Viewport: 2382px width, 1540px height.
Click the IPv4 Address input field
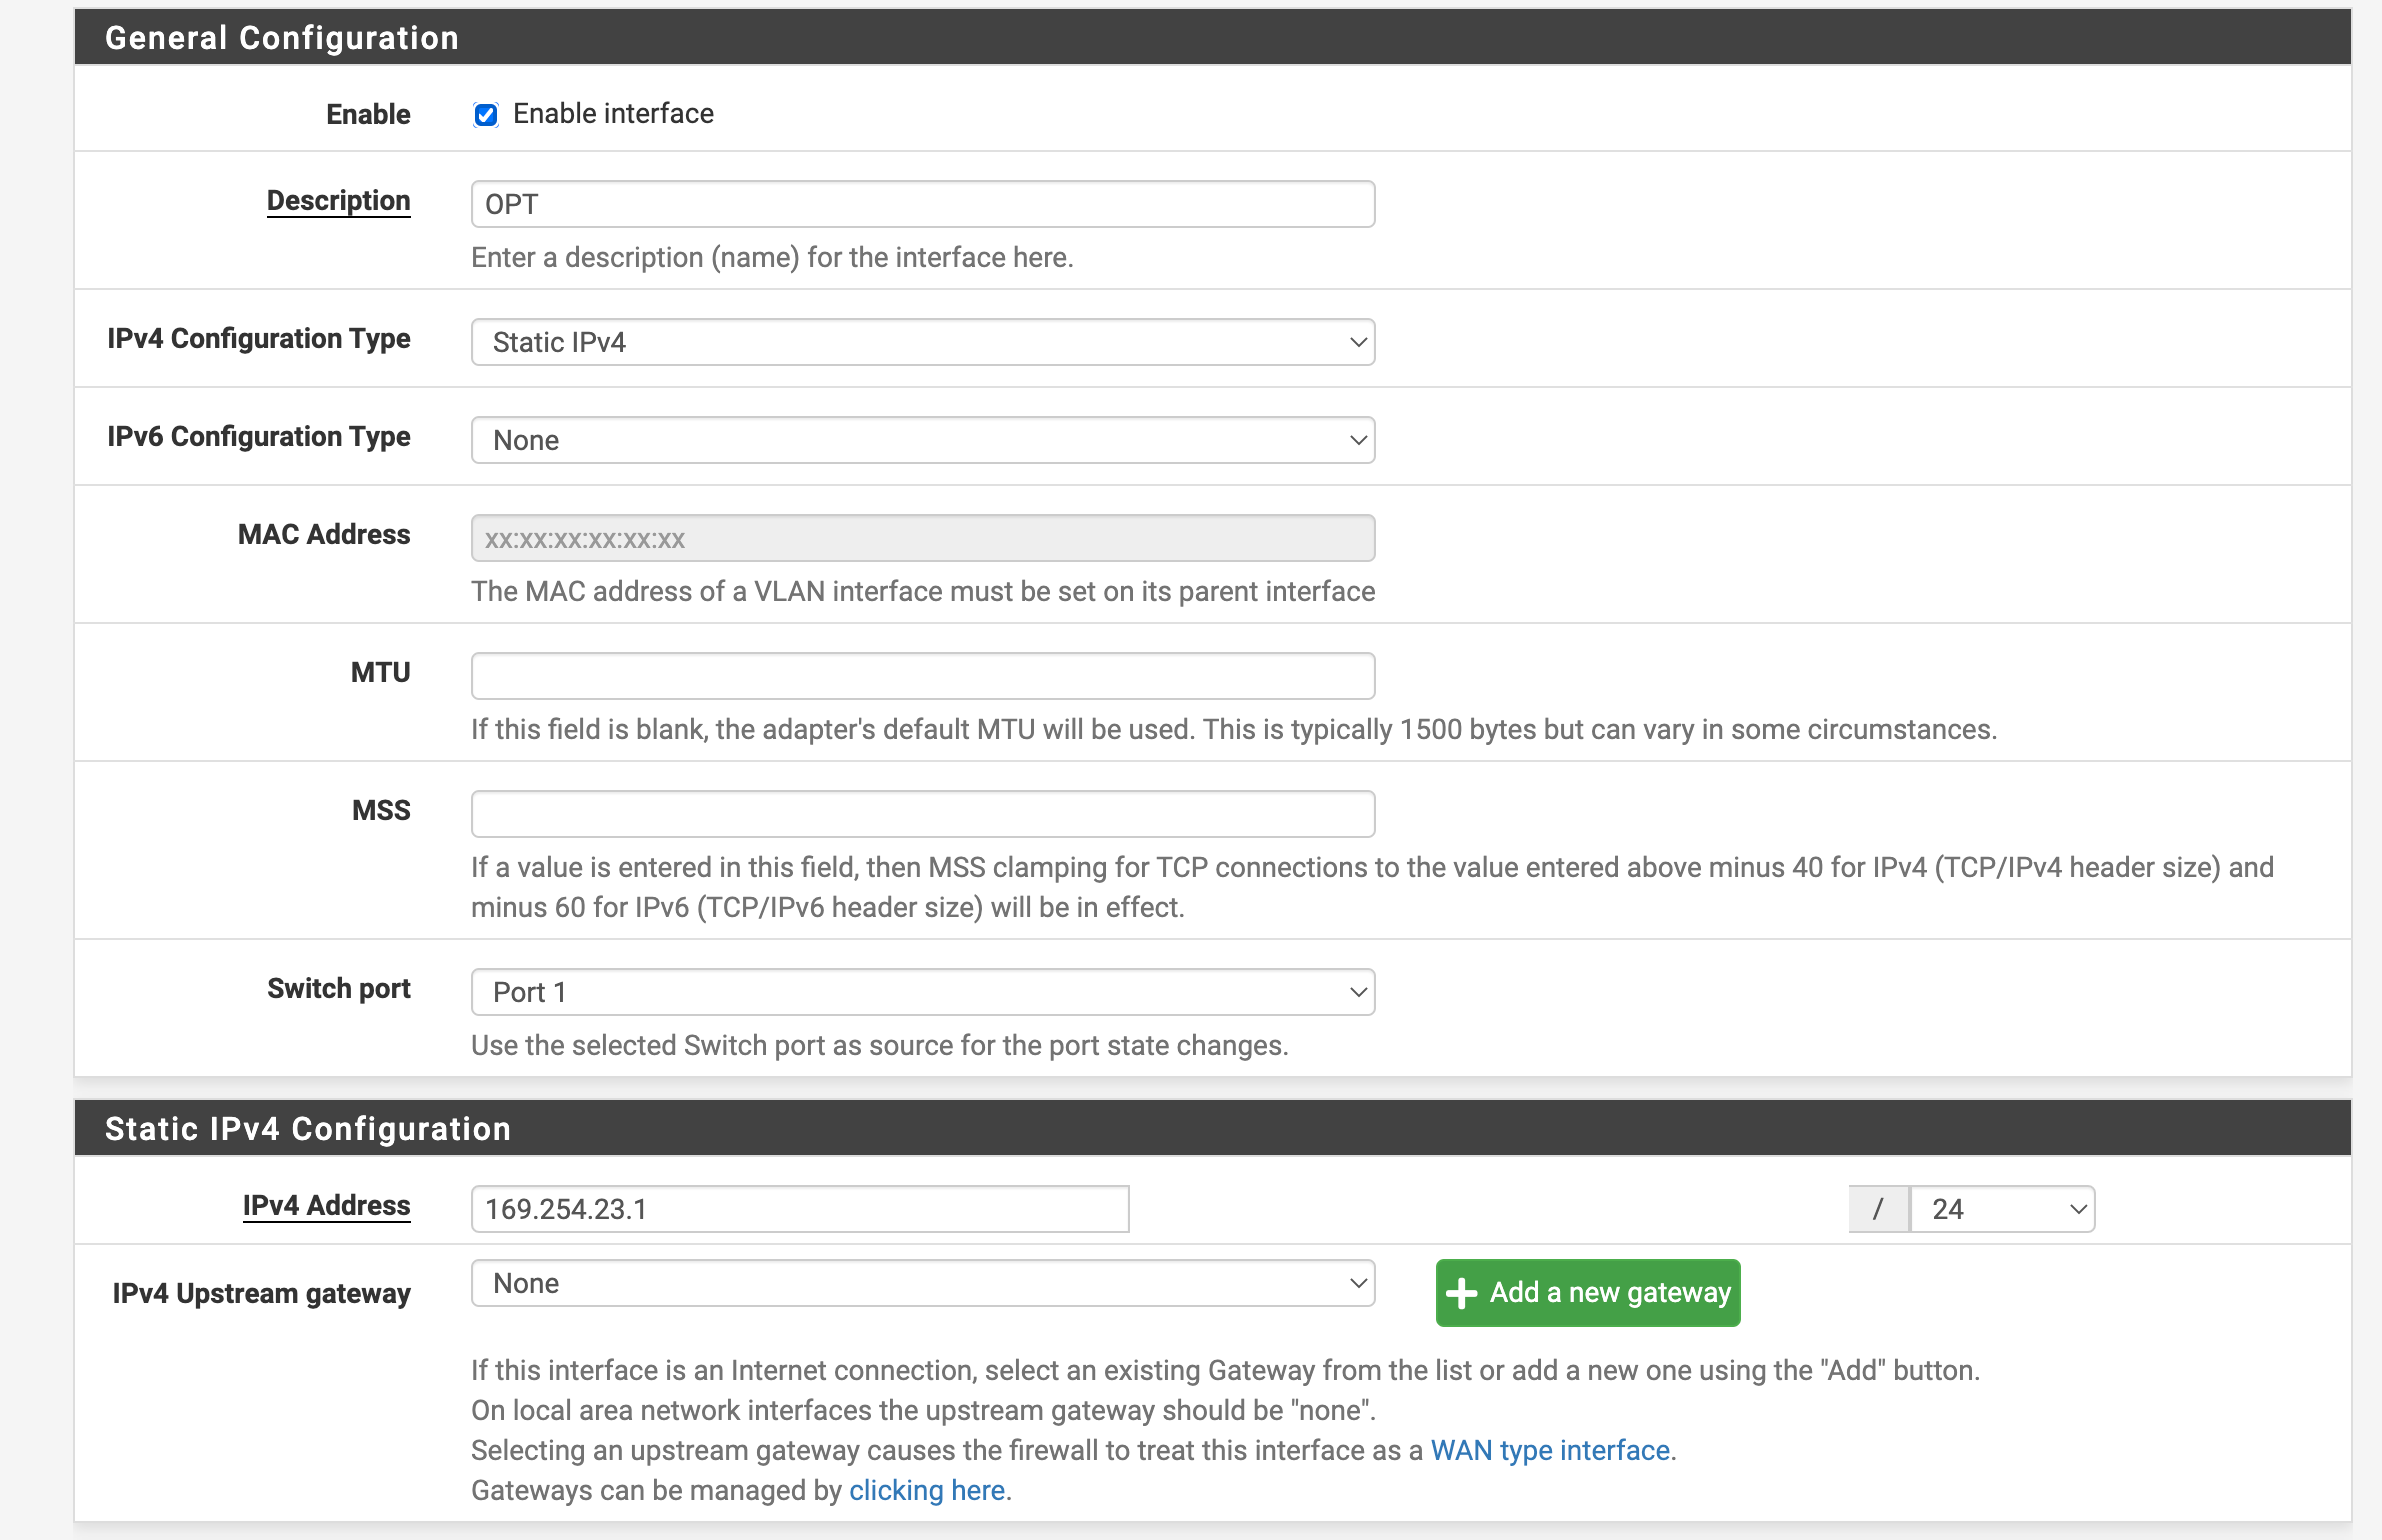(x=799, y=1209)
